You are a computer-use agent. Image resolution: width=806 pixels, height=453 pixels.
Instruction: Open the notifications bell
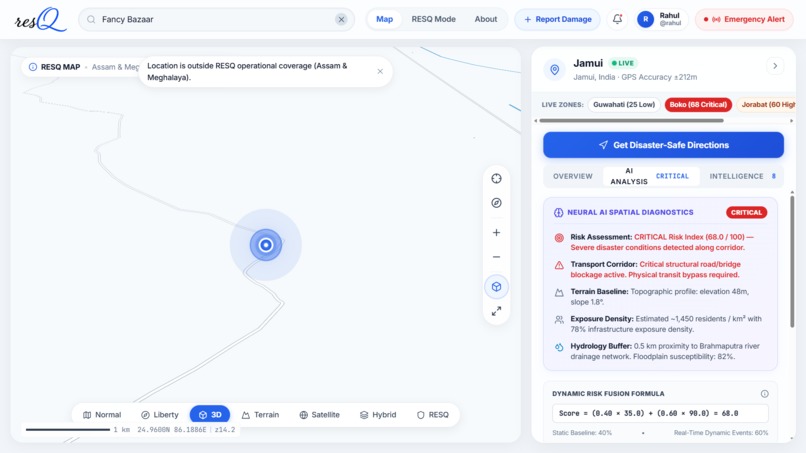coord(617,19)
